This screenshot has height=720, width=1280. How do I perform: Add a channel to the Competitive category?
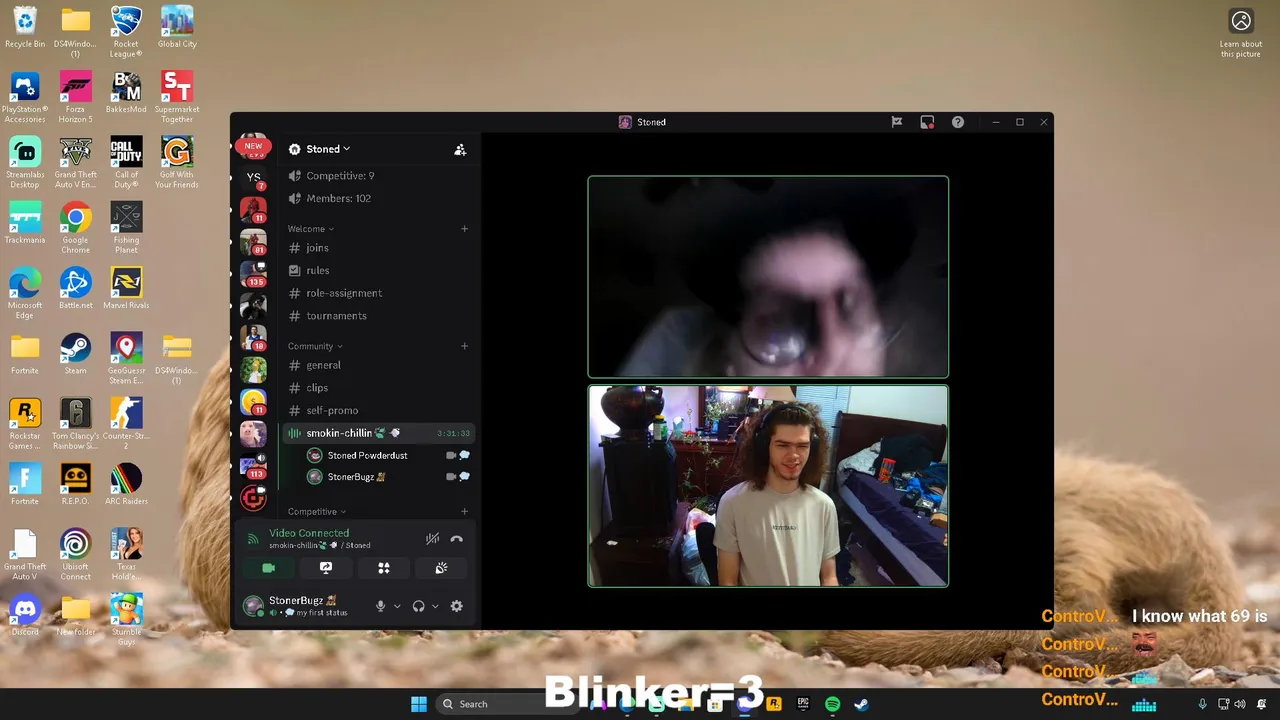coord(464,512)
